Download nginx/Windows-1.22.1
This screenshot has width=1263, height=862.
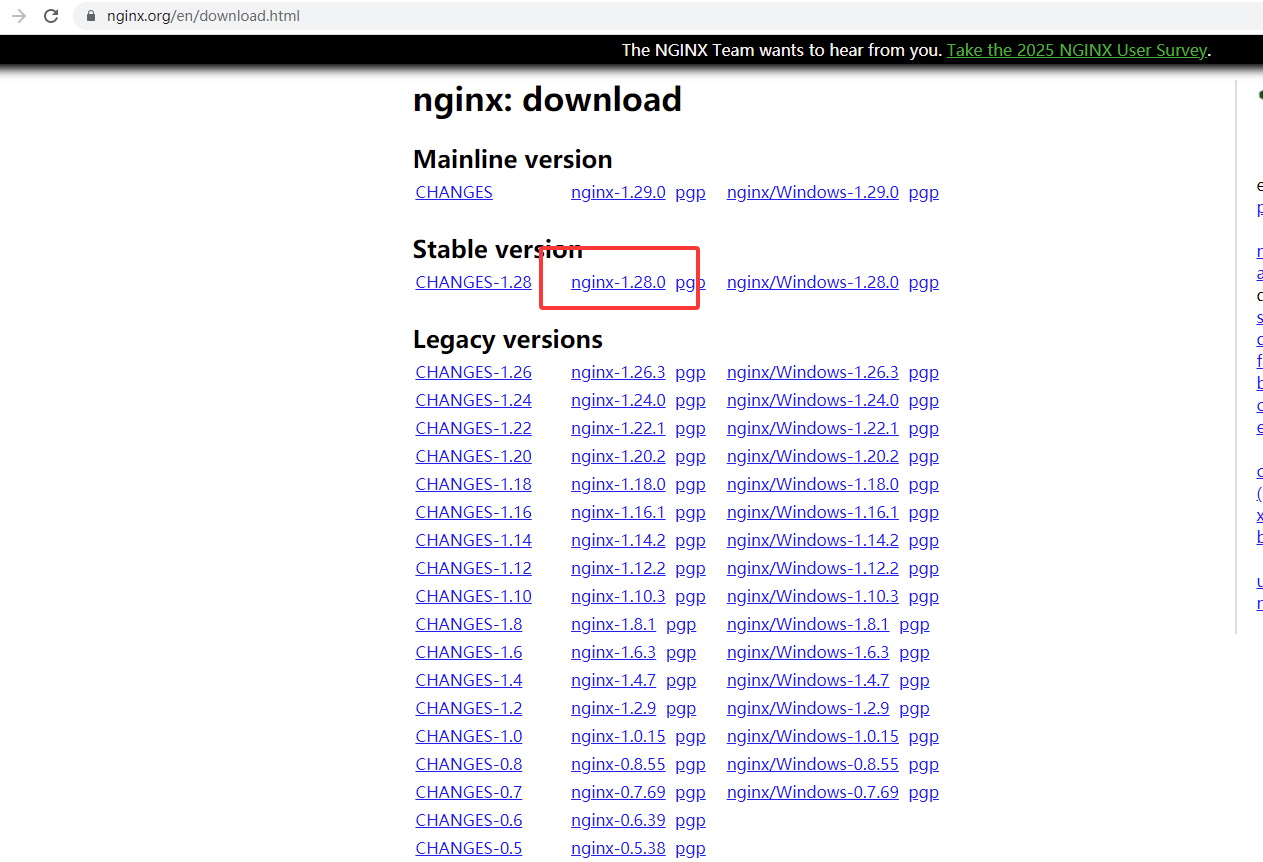(x=813, y=428)
